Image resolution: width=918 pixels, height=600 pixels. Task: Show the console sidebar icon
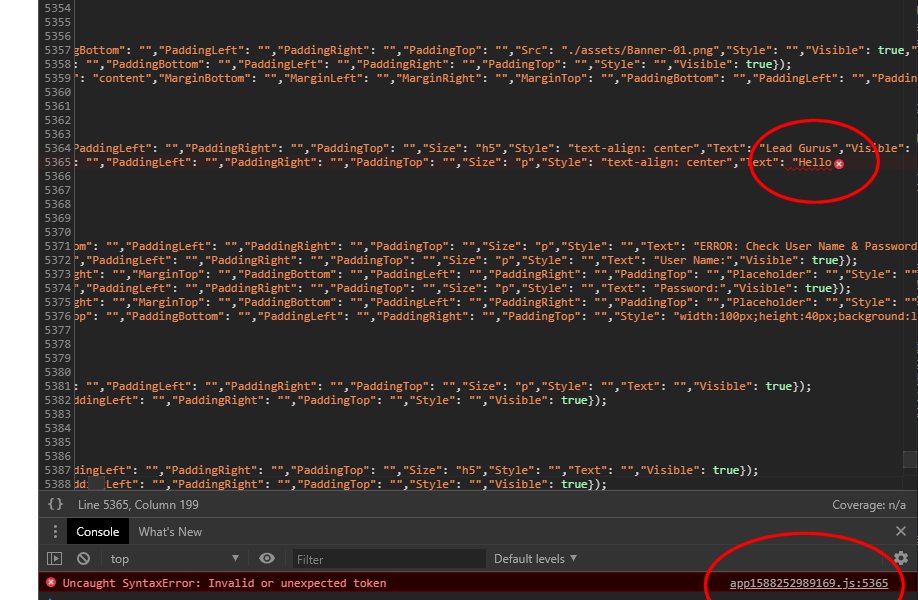[55, 558]
